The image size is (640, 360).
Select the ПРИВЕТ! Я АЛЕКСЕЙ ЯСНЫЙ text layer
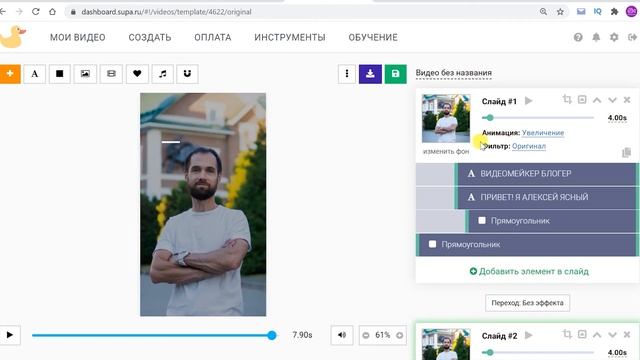pos(546,197)
